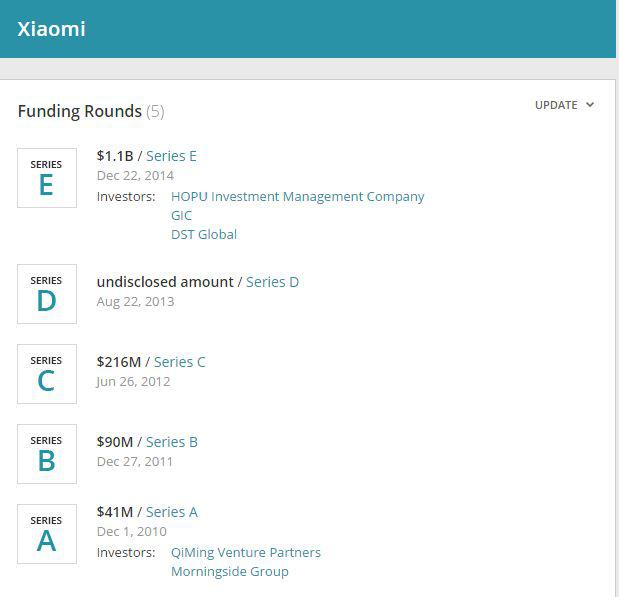The image size is (619, 597).
Task: Visit HOPU Investment Management Company page
Action: (x=297, y=197)
